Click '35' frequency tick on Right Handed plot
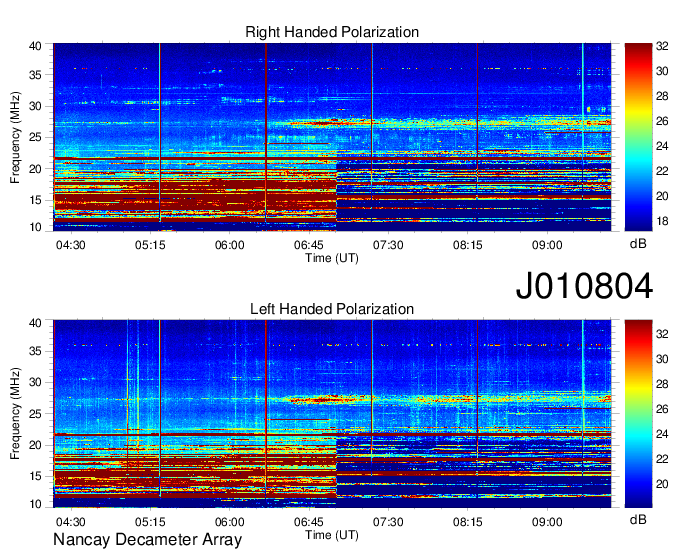The width and height of the screenshot is (680, 552). coord(35,75)
